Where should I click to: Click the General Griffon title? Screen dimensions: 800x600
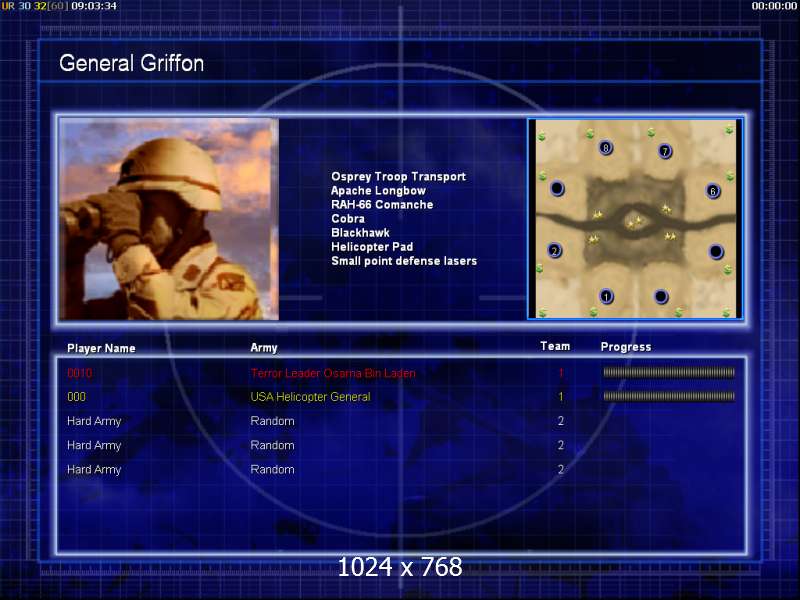click(132, 63)
